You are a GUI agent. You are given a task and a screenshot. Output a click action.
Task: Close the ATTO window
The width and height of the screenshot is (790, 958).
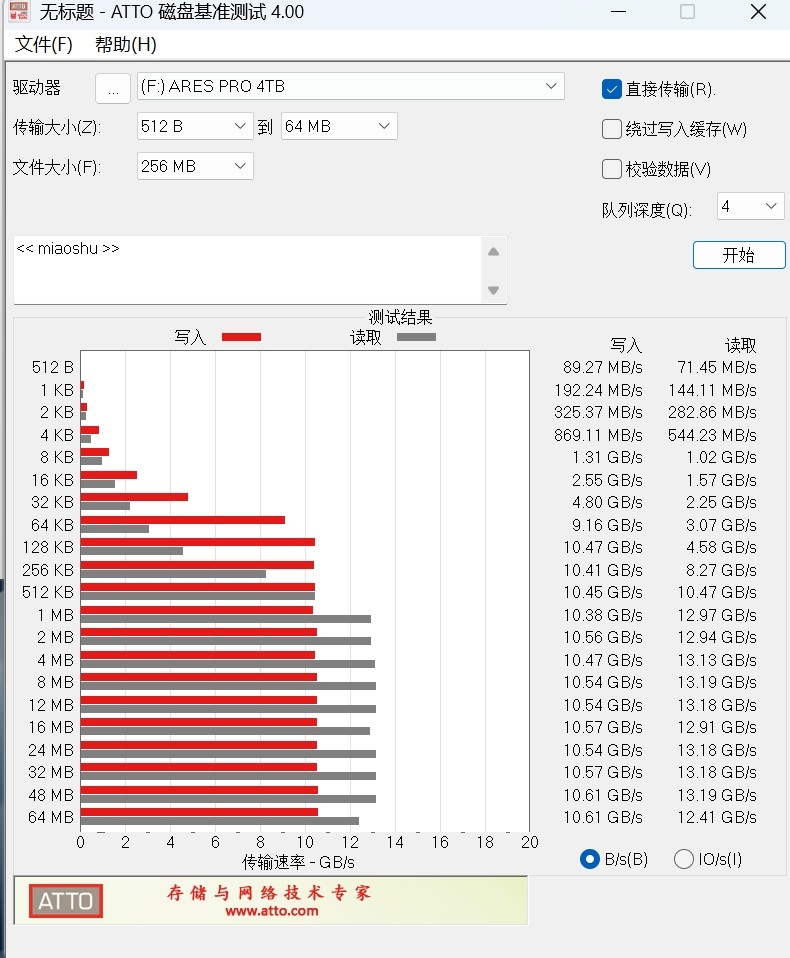pyautogui.click(x=758, y=12)
